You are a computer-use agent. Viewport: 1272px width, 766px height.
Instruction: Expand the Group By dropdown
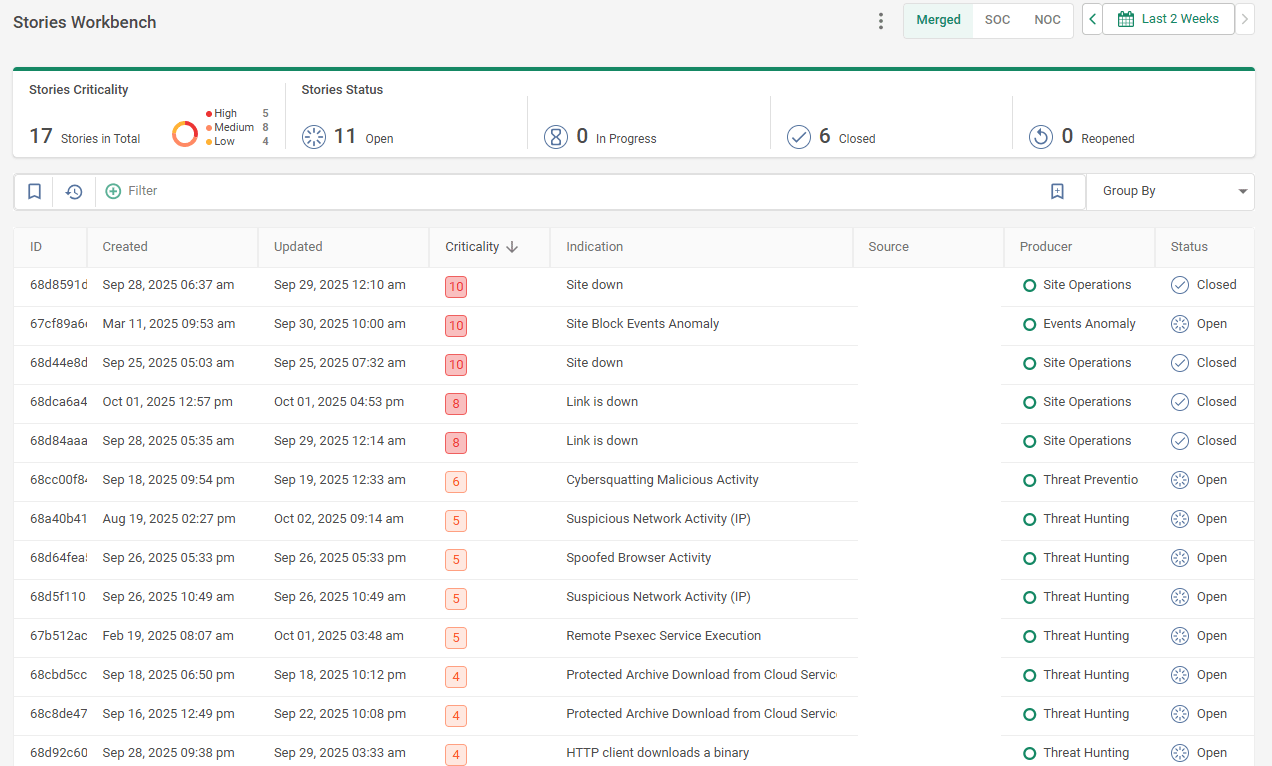point(1170,191)
